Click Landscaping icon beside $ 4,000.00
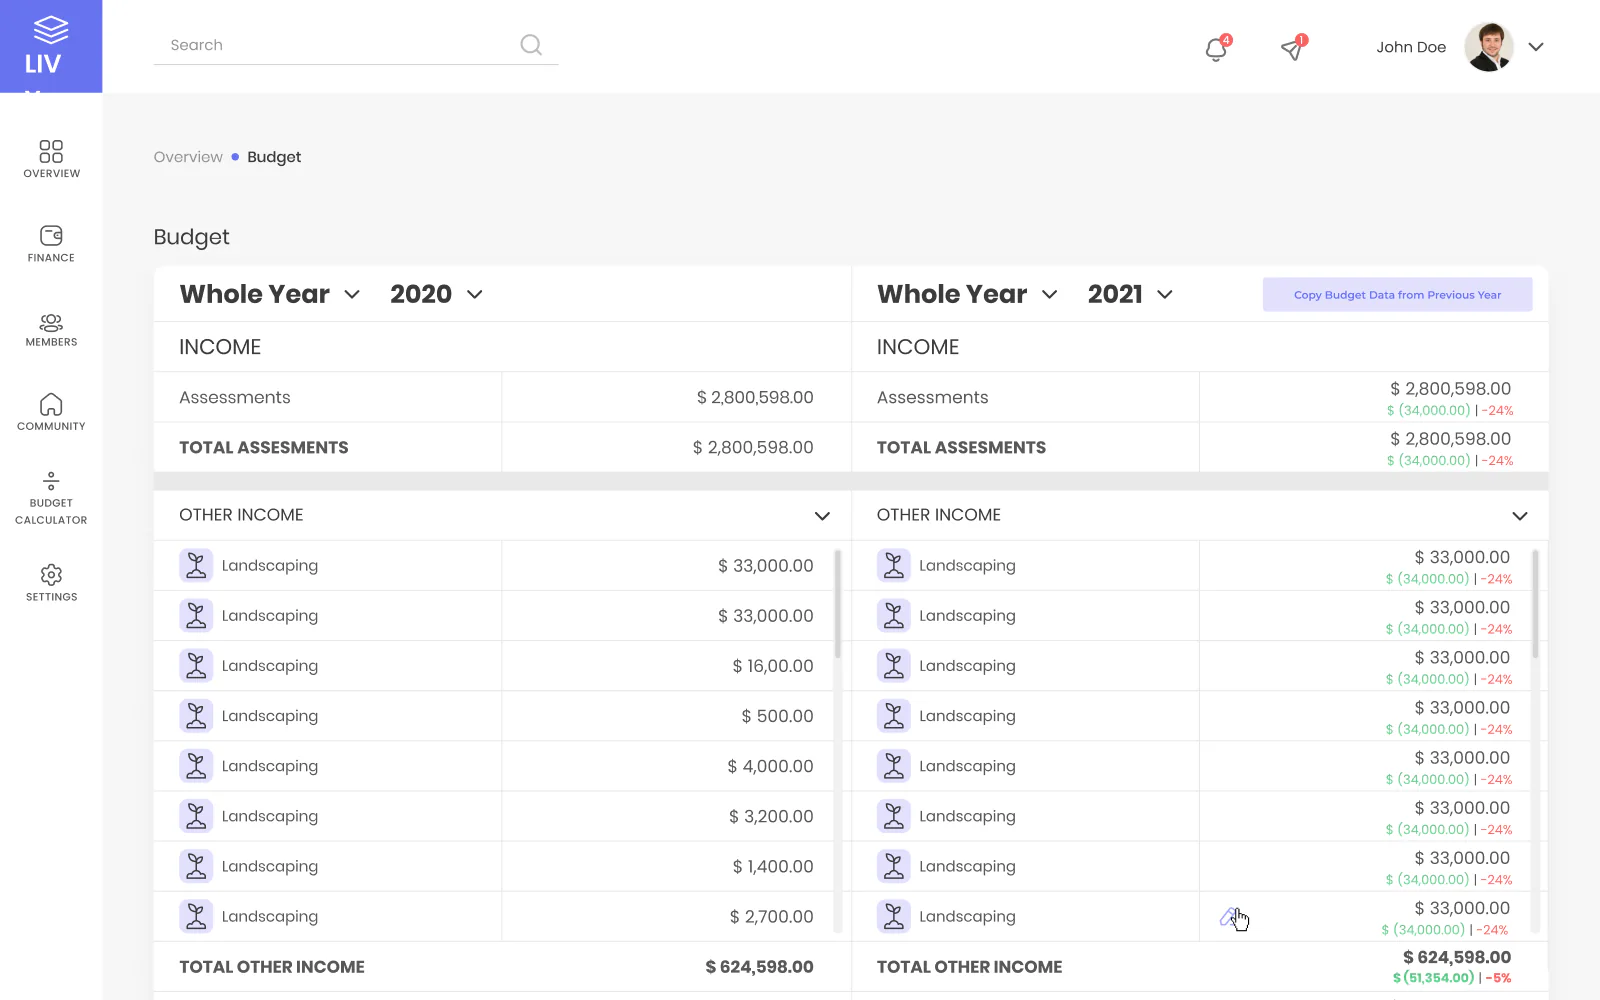1600x1000 pixels. 196,766
